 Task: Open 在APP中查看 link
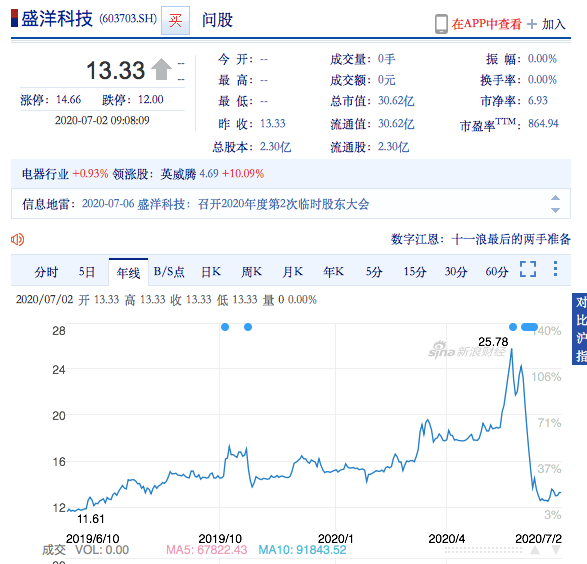pos(486,24)
